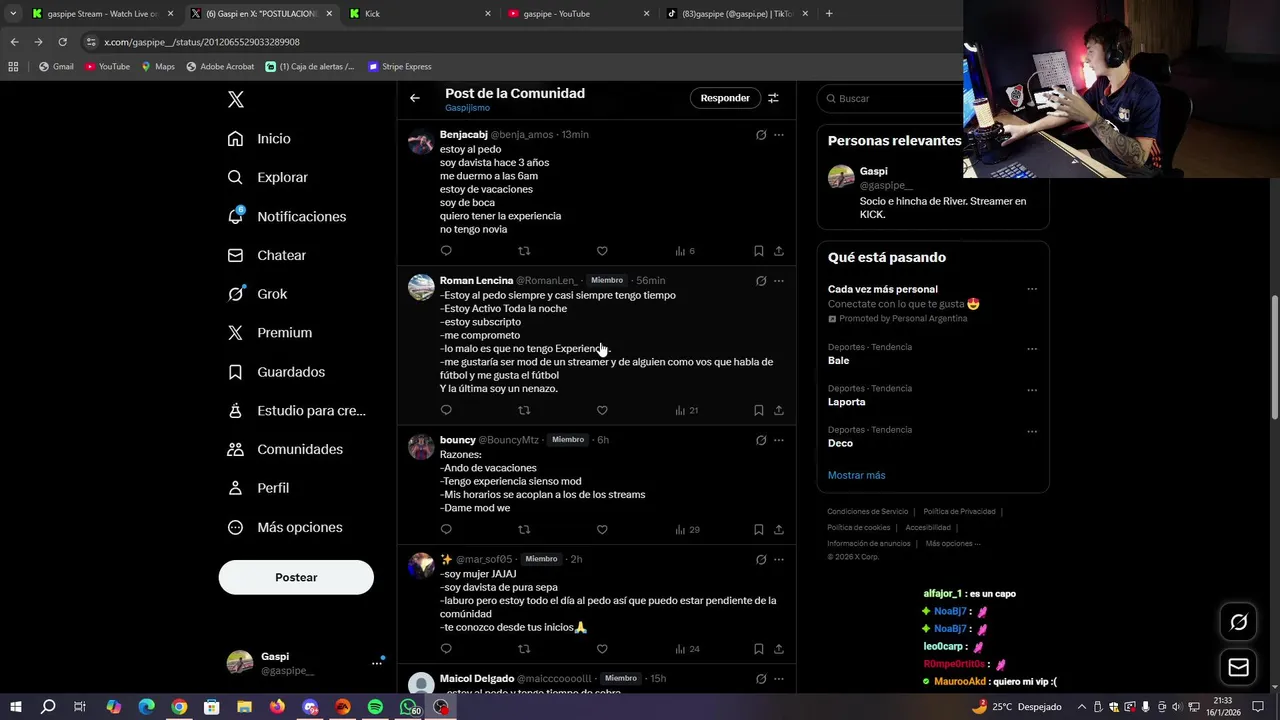
Task: Open Premium in the sidebar
Action: point(269,333)
